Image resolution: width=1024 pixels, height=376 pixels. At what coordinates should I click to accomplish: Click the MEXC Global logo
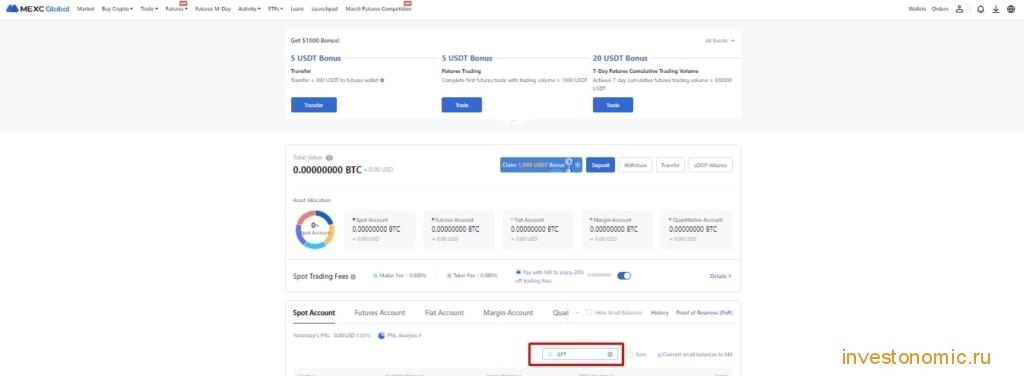[x=37, y=9]
